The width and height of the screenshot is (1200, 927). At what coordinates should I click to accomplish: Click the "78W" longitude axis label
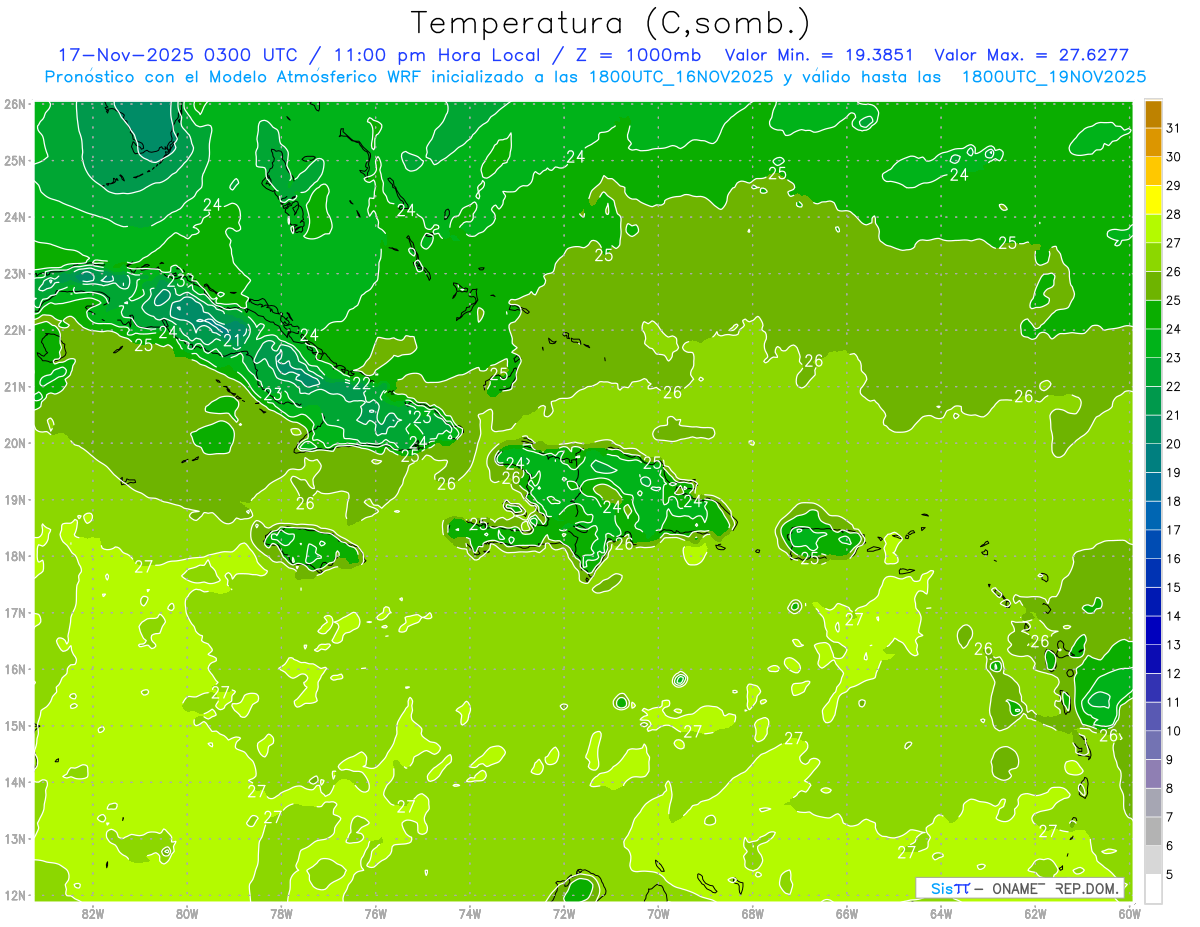click(x=281, y=913)
